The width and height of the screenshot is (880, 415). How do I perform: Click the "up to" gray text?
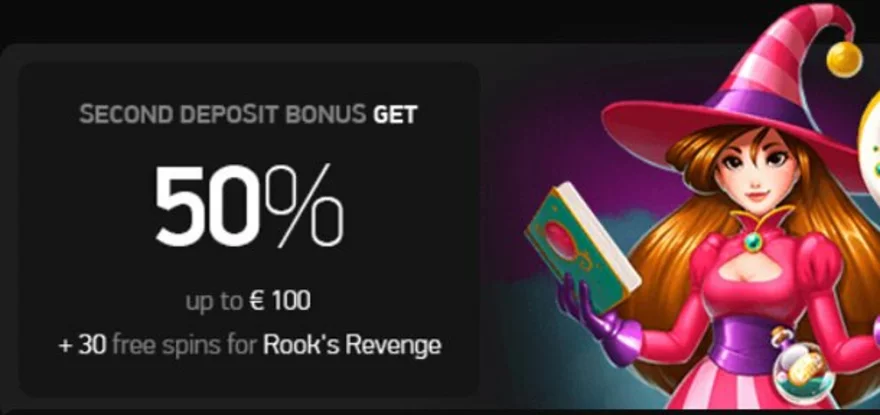coord(215,303)
